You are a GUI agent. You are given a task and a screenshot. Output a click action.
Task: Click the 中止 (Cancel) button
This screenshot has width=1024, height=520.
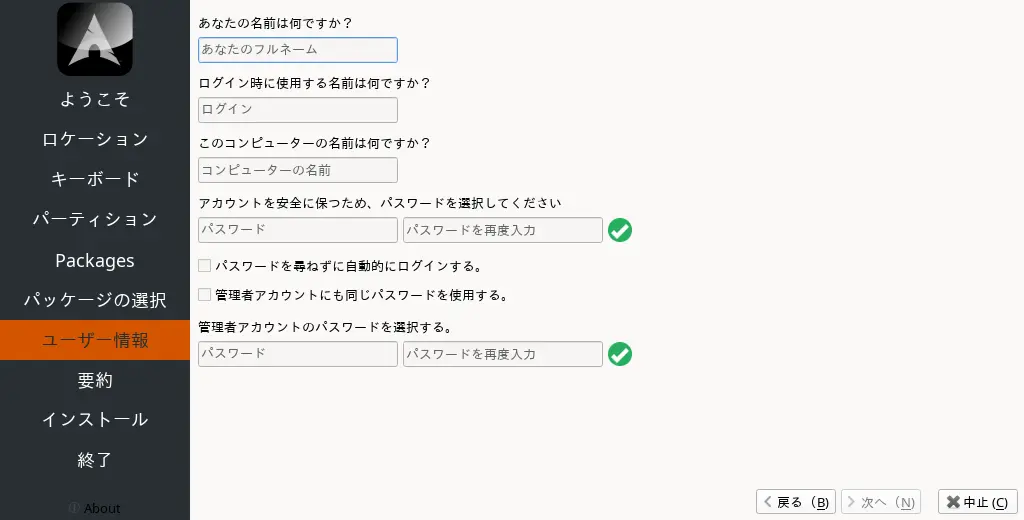pyautogui.click(x=978, y=502)
